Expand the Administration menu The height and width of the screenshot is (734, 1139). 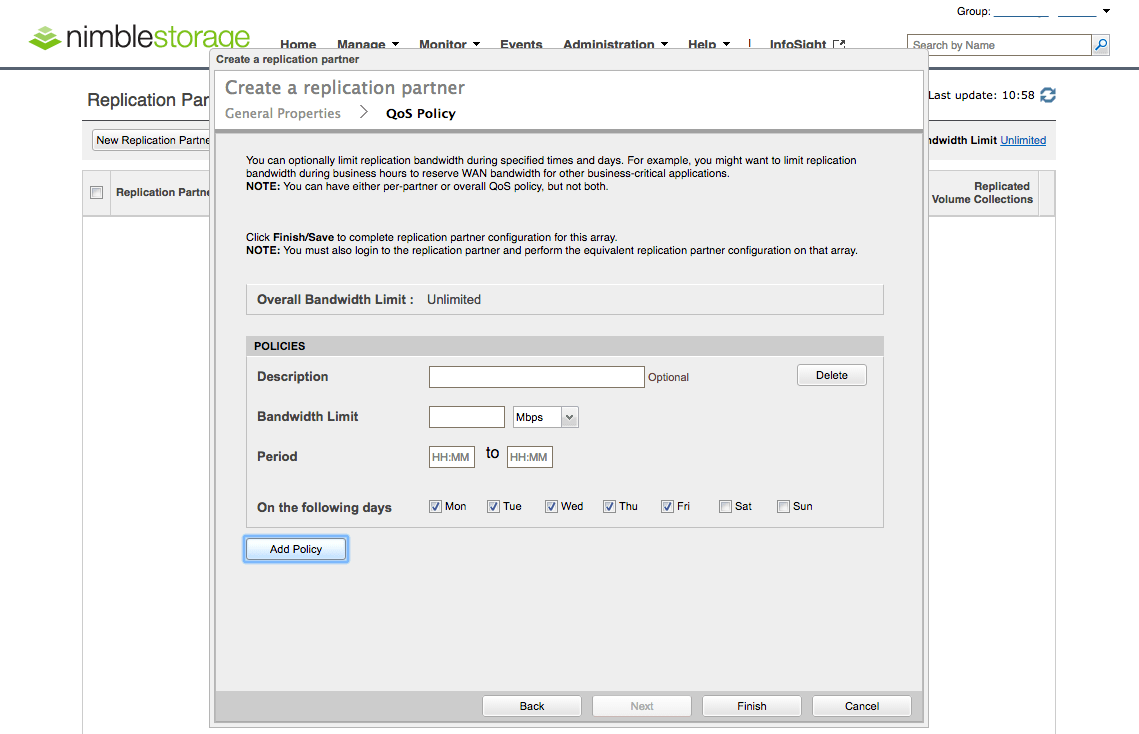[615, 45]
